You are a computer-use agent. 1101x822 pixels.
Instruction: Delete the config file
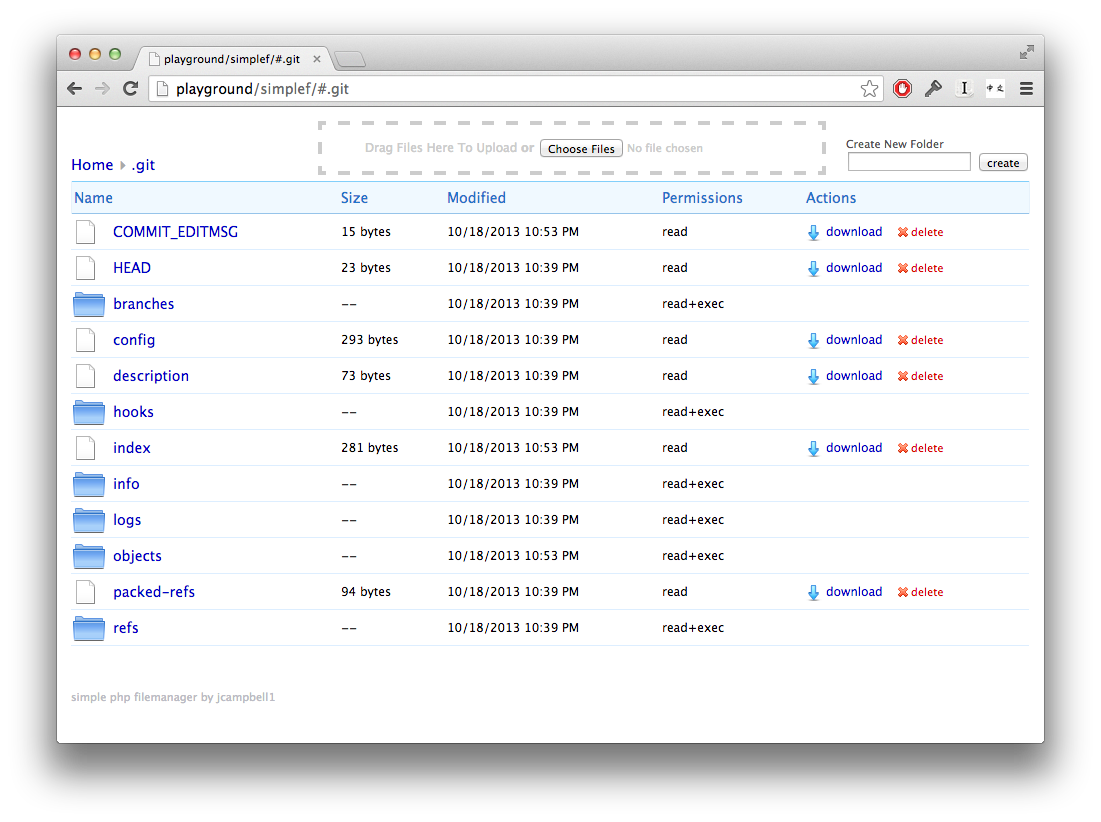click(x=921, y=340)
